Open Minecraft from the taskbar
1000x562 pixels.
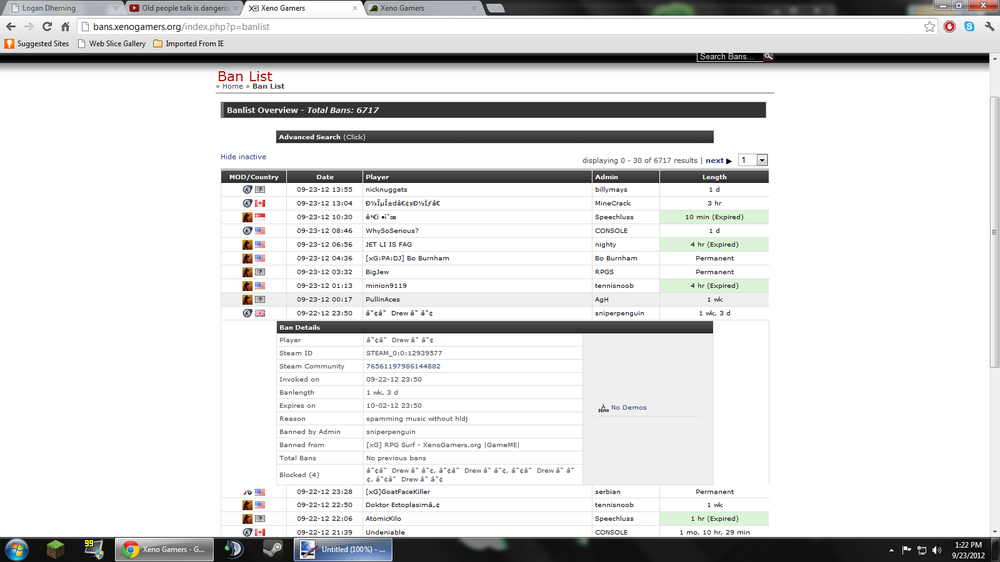55,549
